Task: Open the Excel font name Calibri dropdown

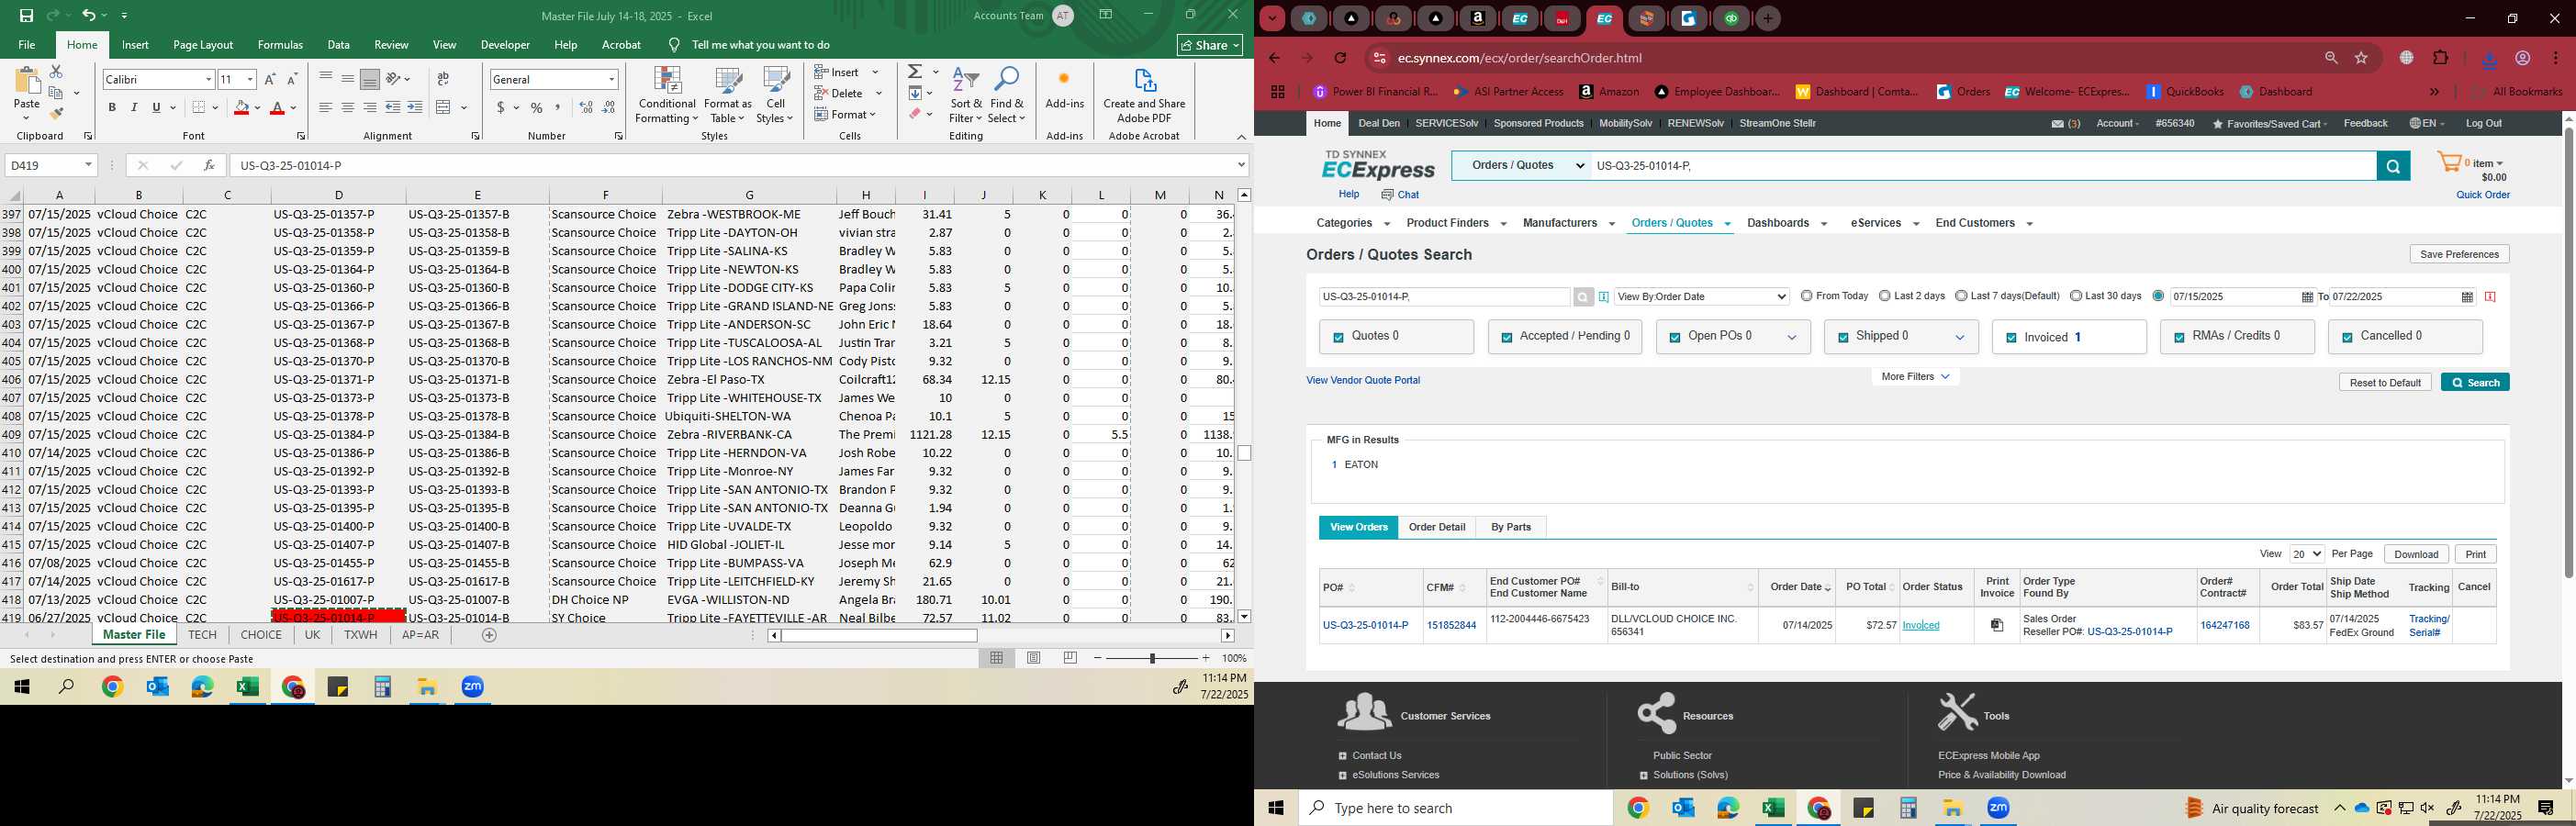Action: pyautogui.click(x=208, y=79)
